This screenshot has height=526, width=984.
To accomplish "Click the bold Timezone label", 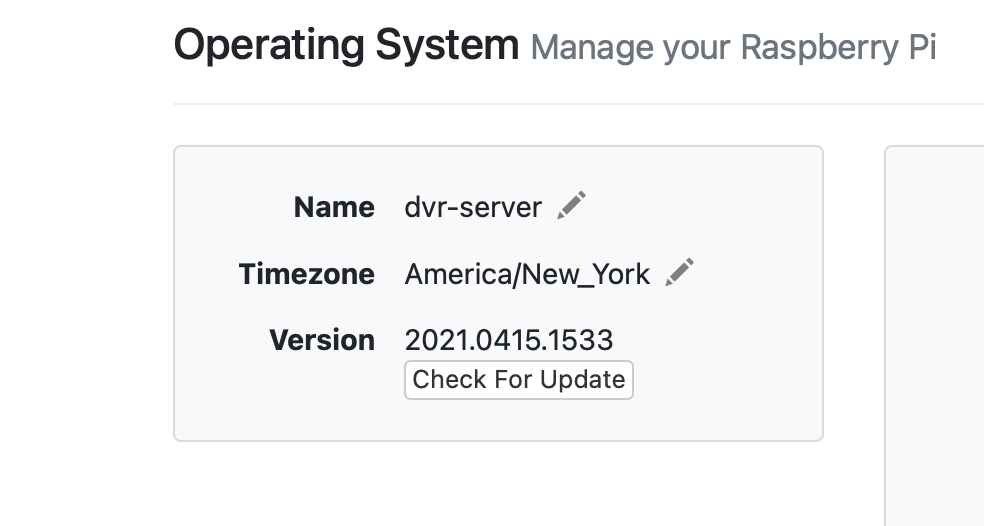I will click(x=306, y=274).
